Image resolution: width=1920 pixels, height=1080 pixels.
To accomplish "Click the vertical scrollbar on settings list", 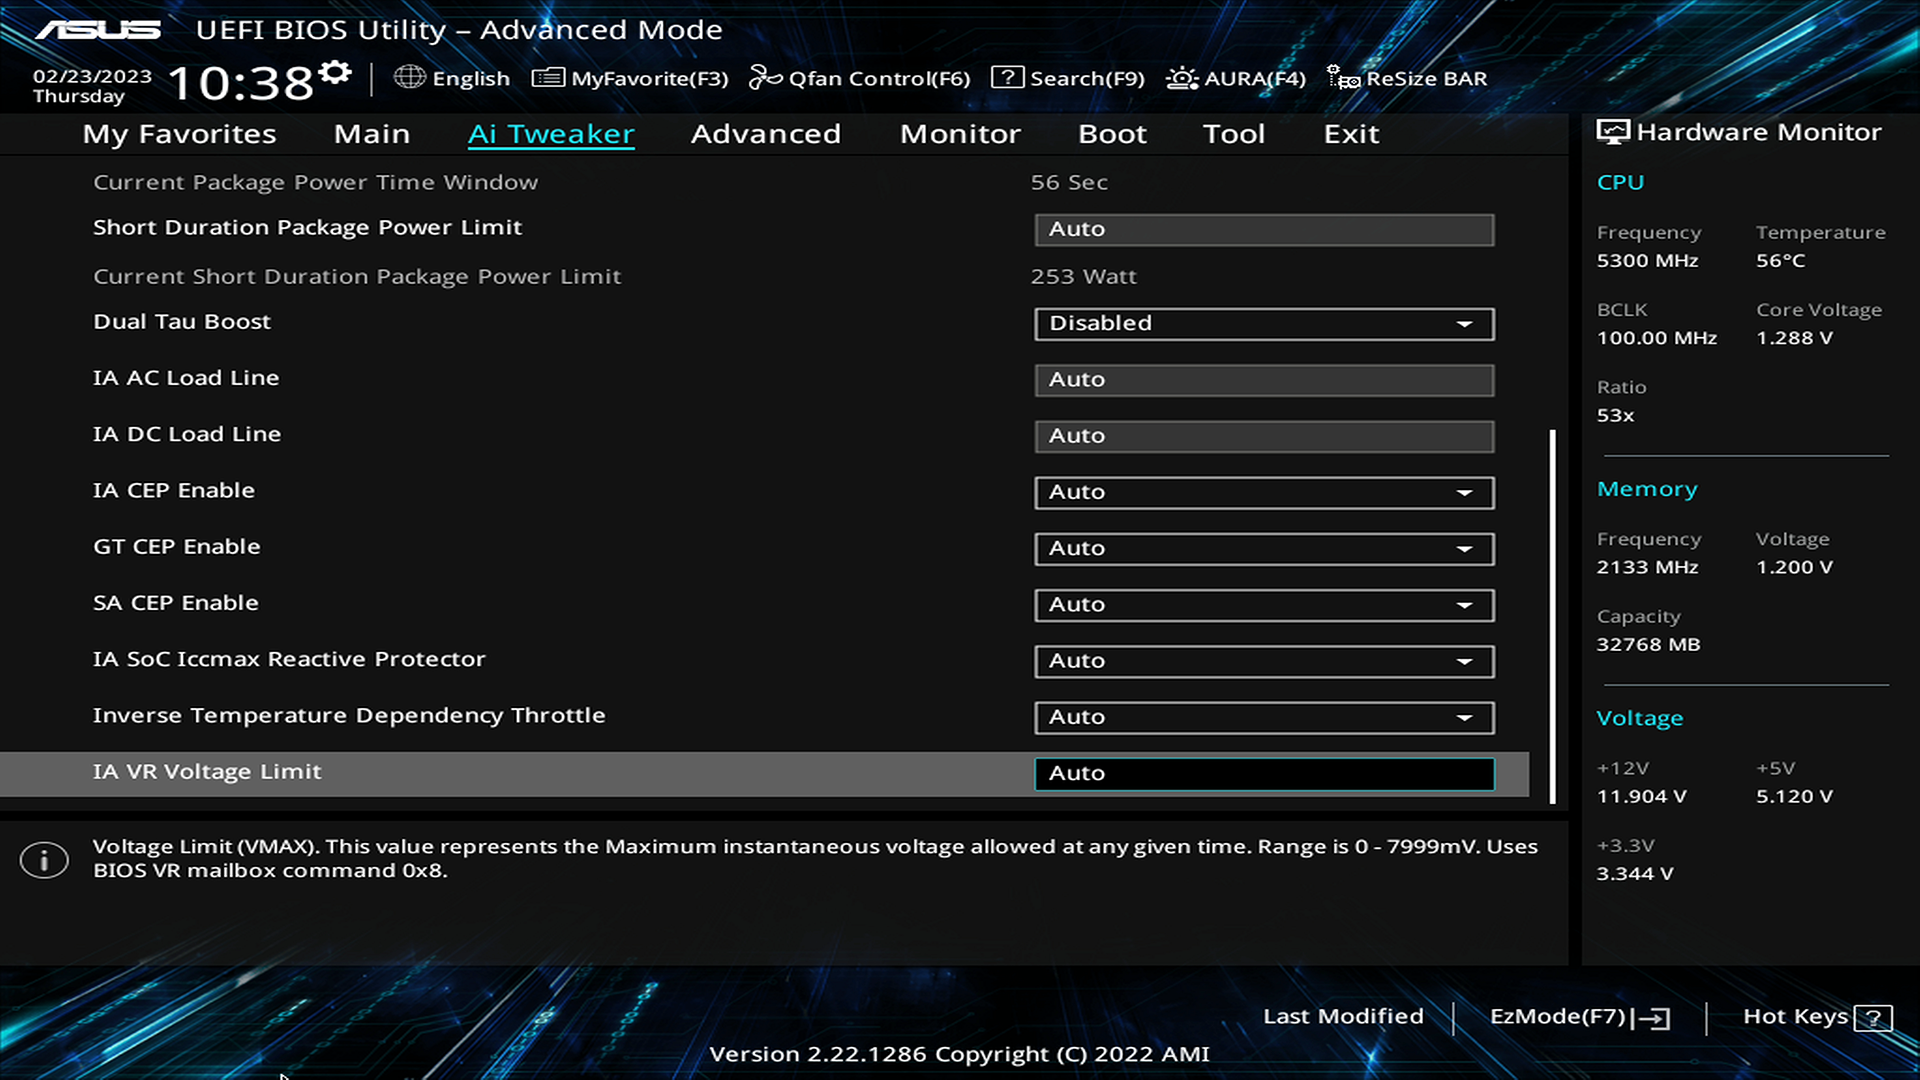I will pos(1552,615).
